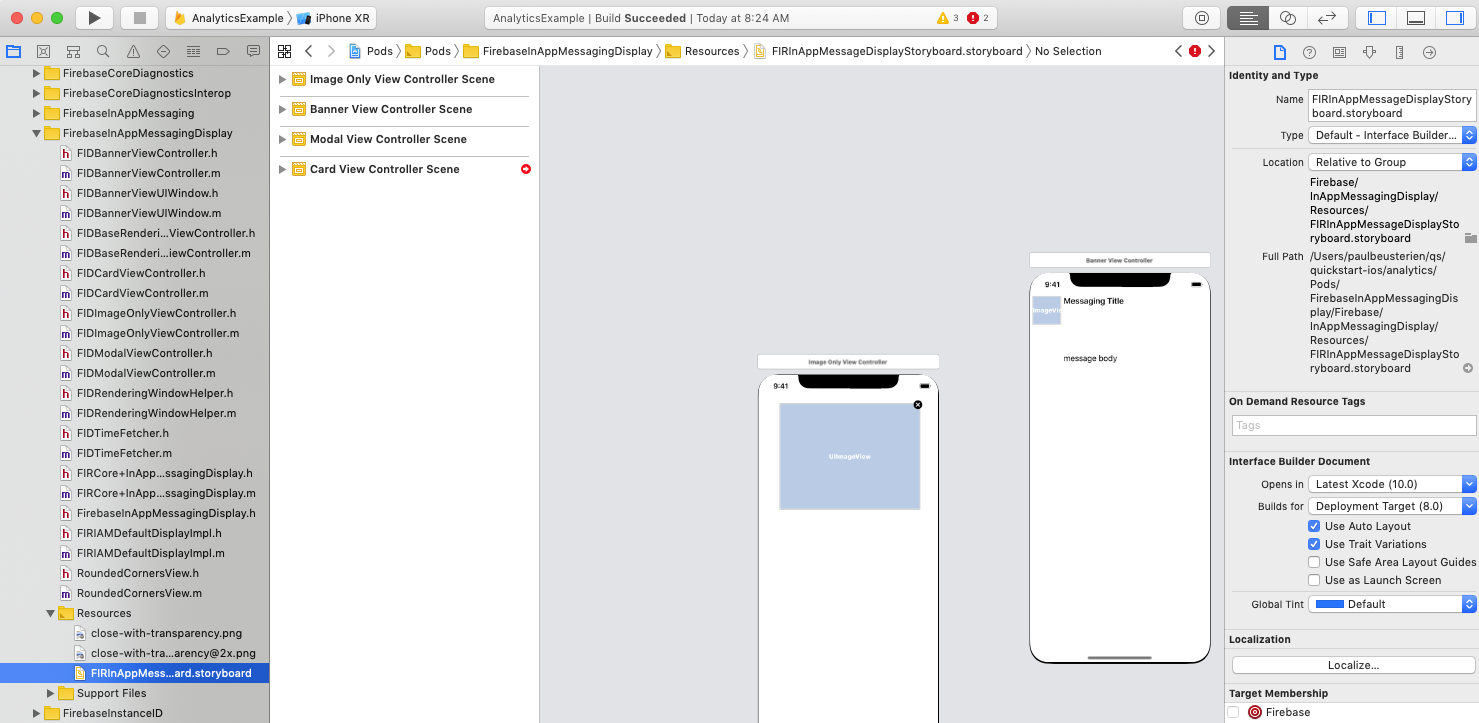Enable Use as Launch Screen

(1314, 580)
